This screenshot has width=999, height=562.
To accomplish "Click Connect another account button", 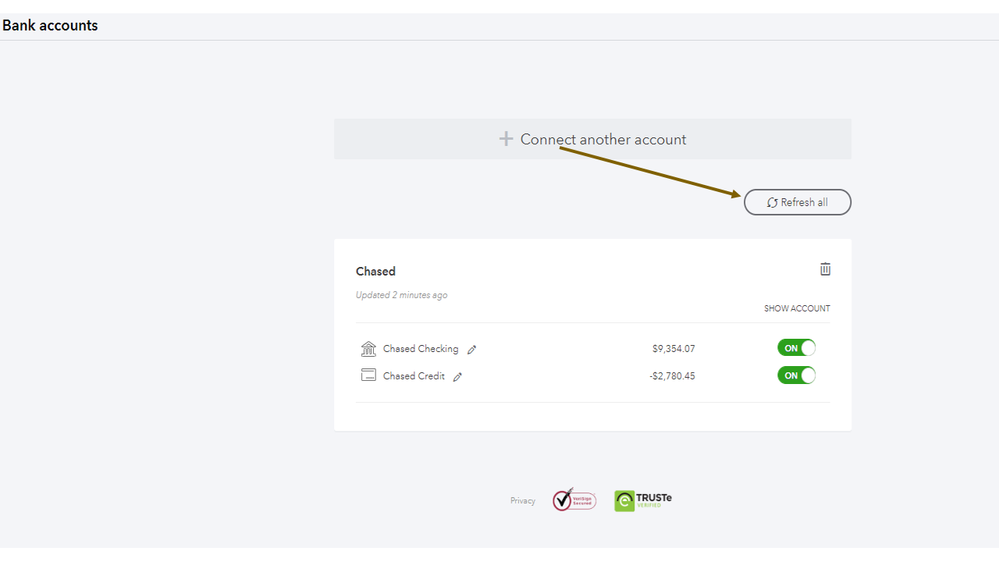I will [x=593, y=140].
